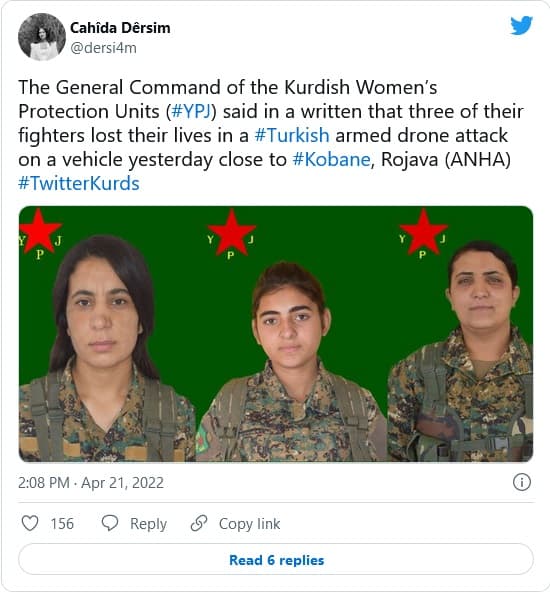Click the Read 6 replies button
The image size is (550, 592).
[276, 560]
